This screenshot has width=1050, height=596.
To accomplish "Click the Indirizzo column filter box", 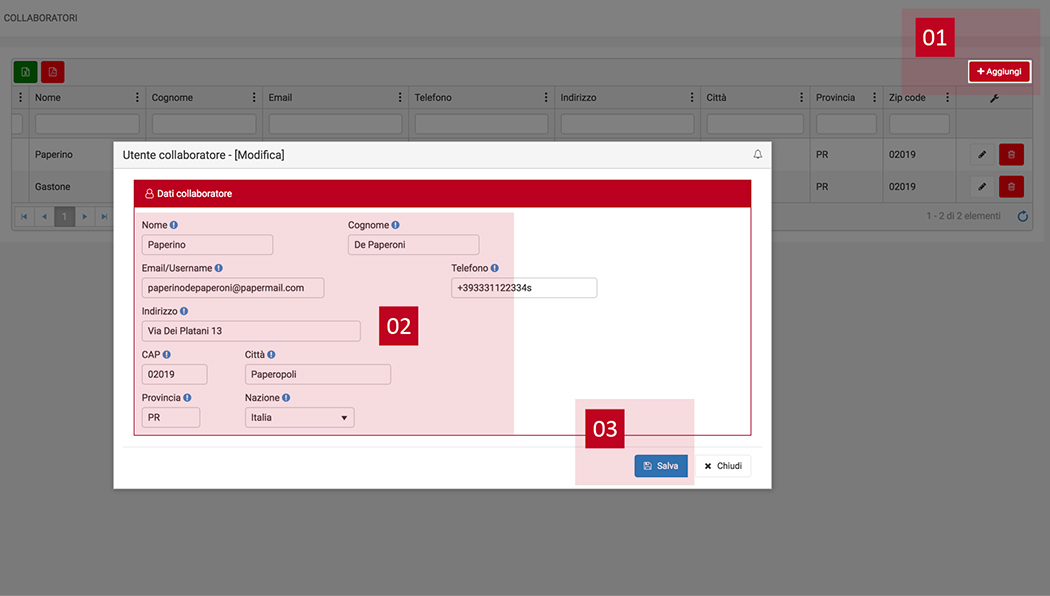I will pyautogui.click(x=627, y=124).
